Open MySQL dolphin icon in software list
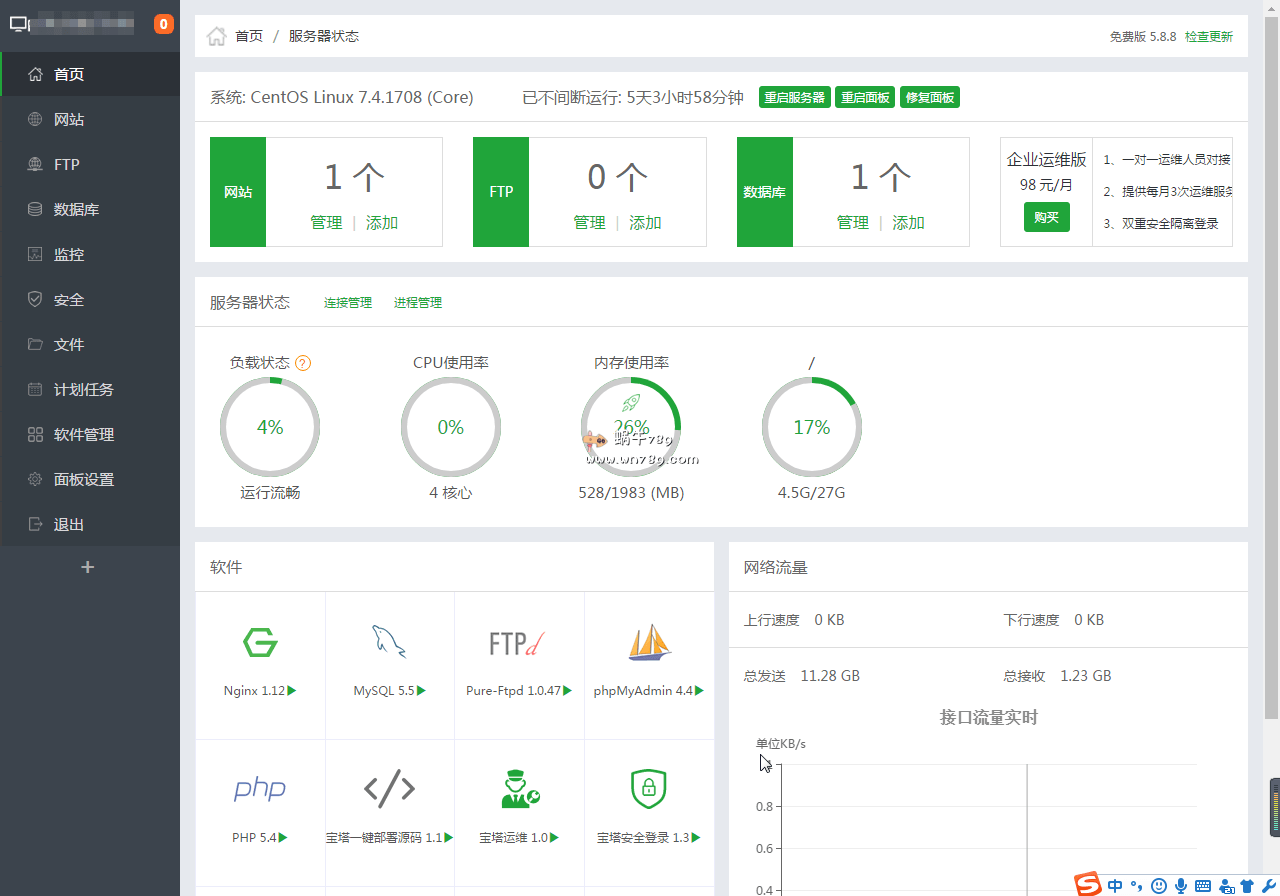 389,642
